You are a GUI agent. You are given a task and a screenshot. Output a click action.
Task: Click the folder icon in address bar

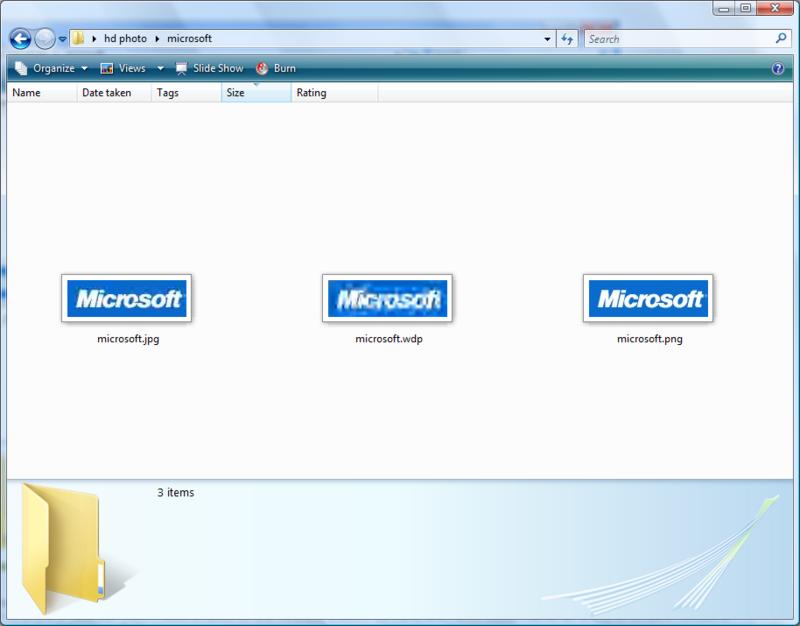(x=78, y=39)
